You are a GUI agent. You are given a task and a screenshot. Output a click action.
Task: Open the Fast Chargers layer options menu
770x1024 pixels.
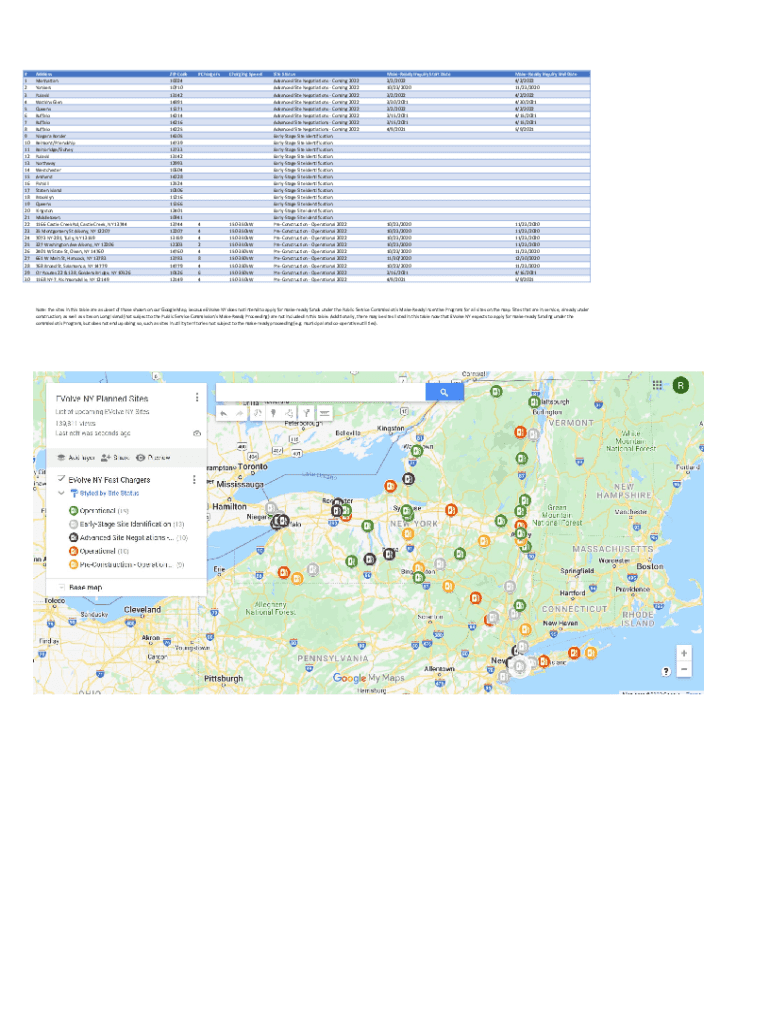(193, 480)
